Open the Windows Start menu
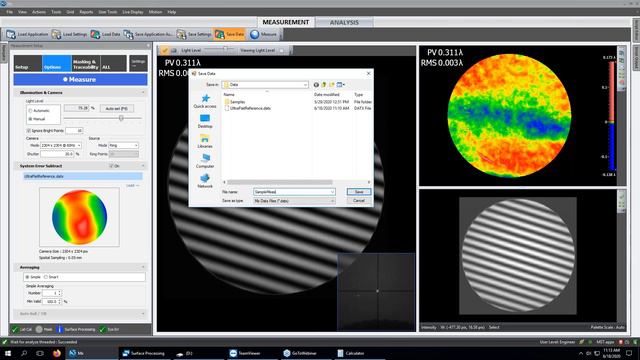 pyautogui.click(x=8, y=353)
